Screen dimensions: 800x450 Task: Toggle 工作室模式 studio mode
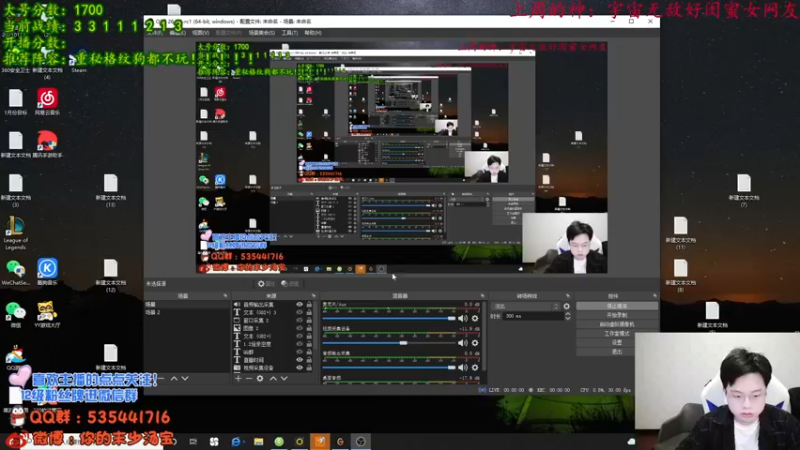coord(617,333)
